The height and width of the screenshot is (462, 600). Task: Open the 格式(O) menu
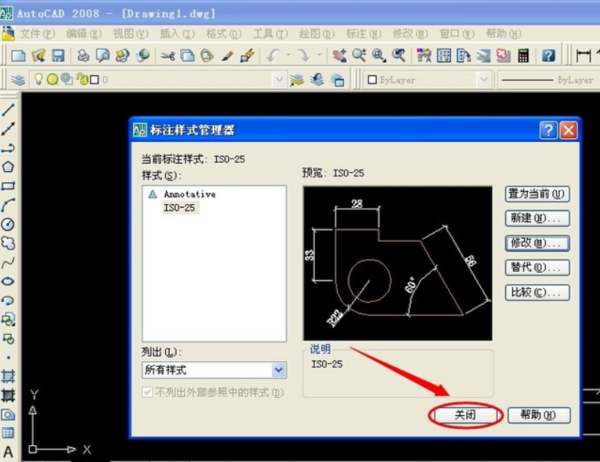224,34
